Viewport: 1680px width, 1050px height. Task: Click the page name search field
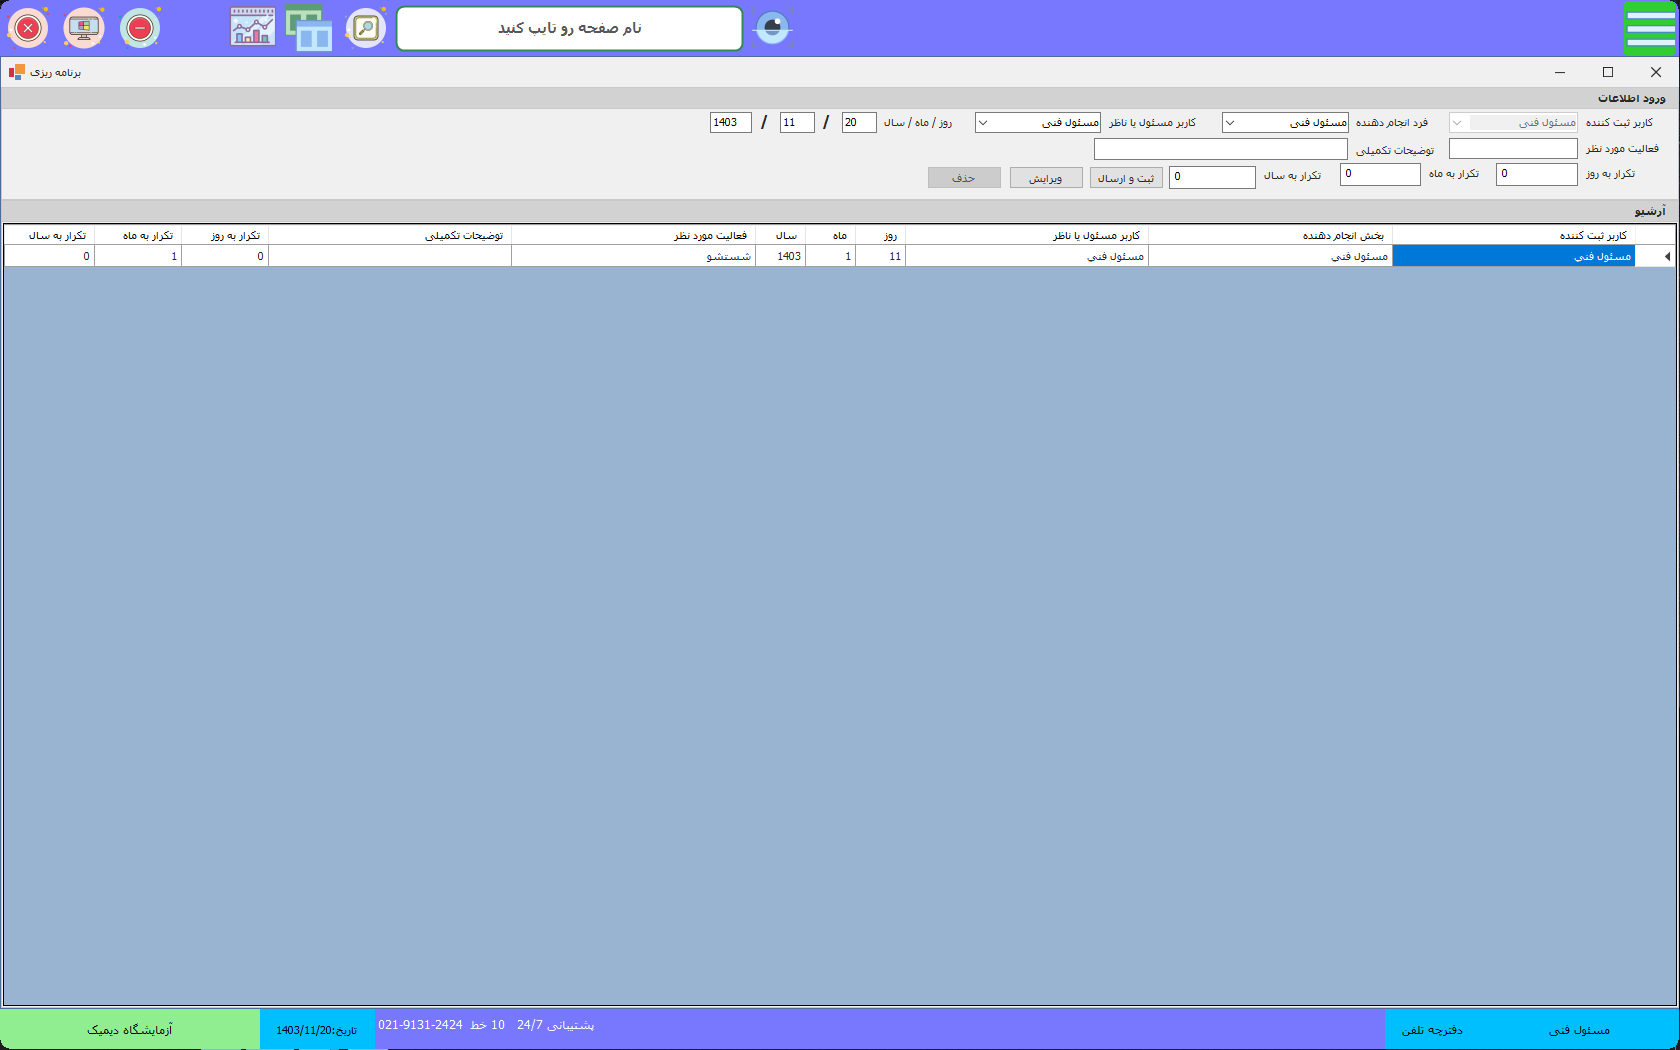click(x=569, y=28)
